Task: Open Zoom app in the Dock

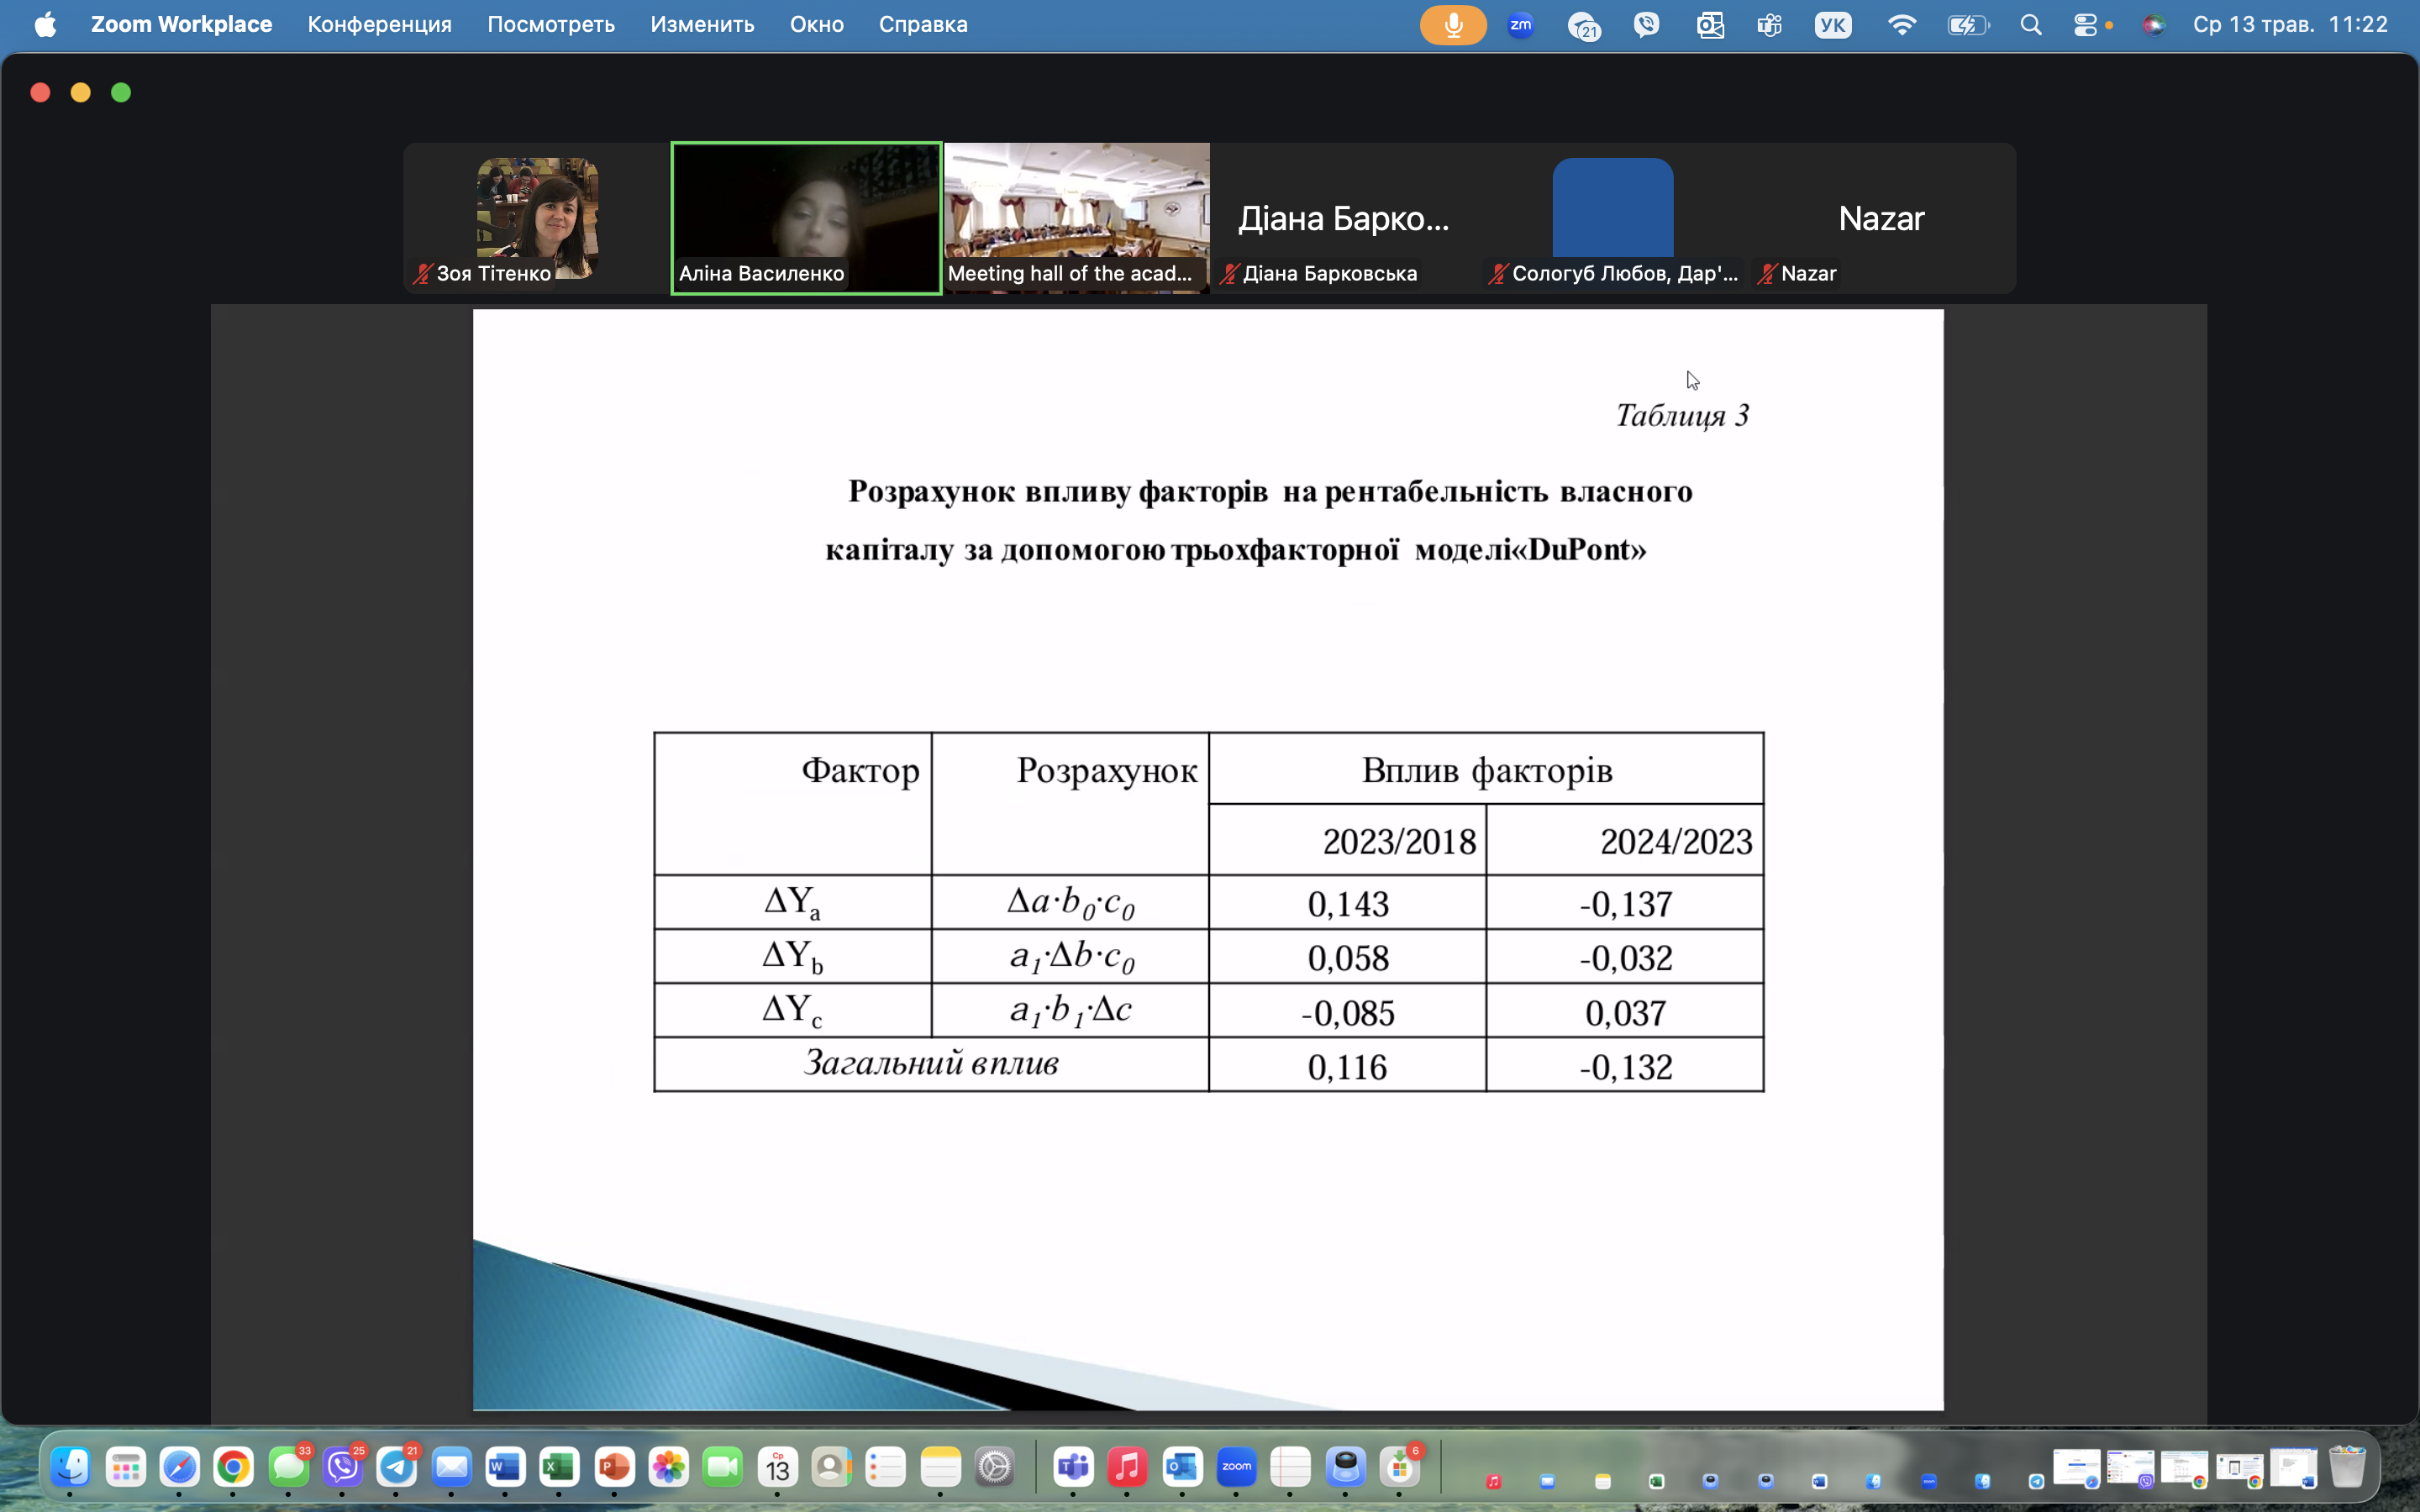Action: [1236, 1467]
